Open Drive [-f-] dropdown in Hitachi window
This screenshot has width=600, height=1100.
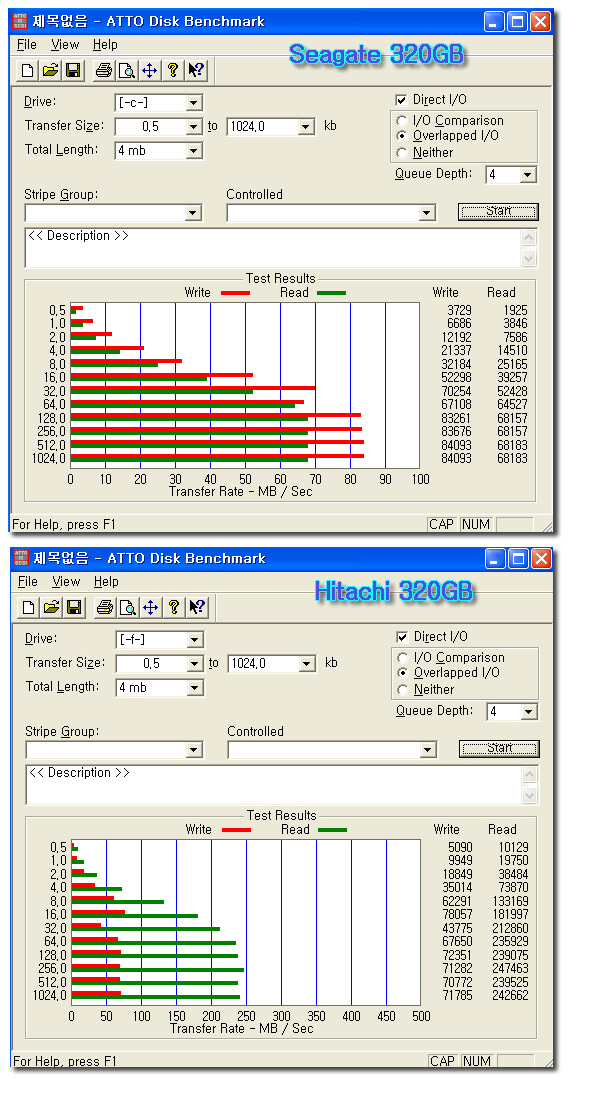pos(194,640)
